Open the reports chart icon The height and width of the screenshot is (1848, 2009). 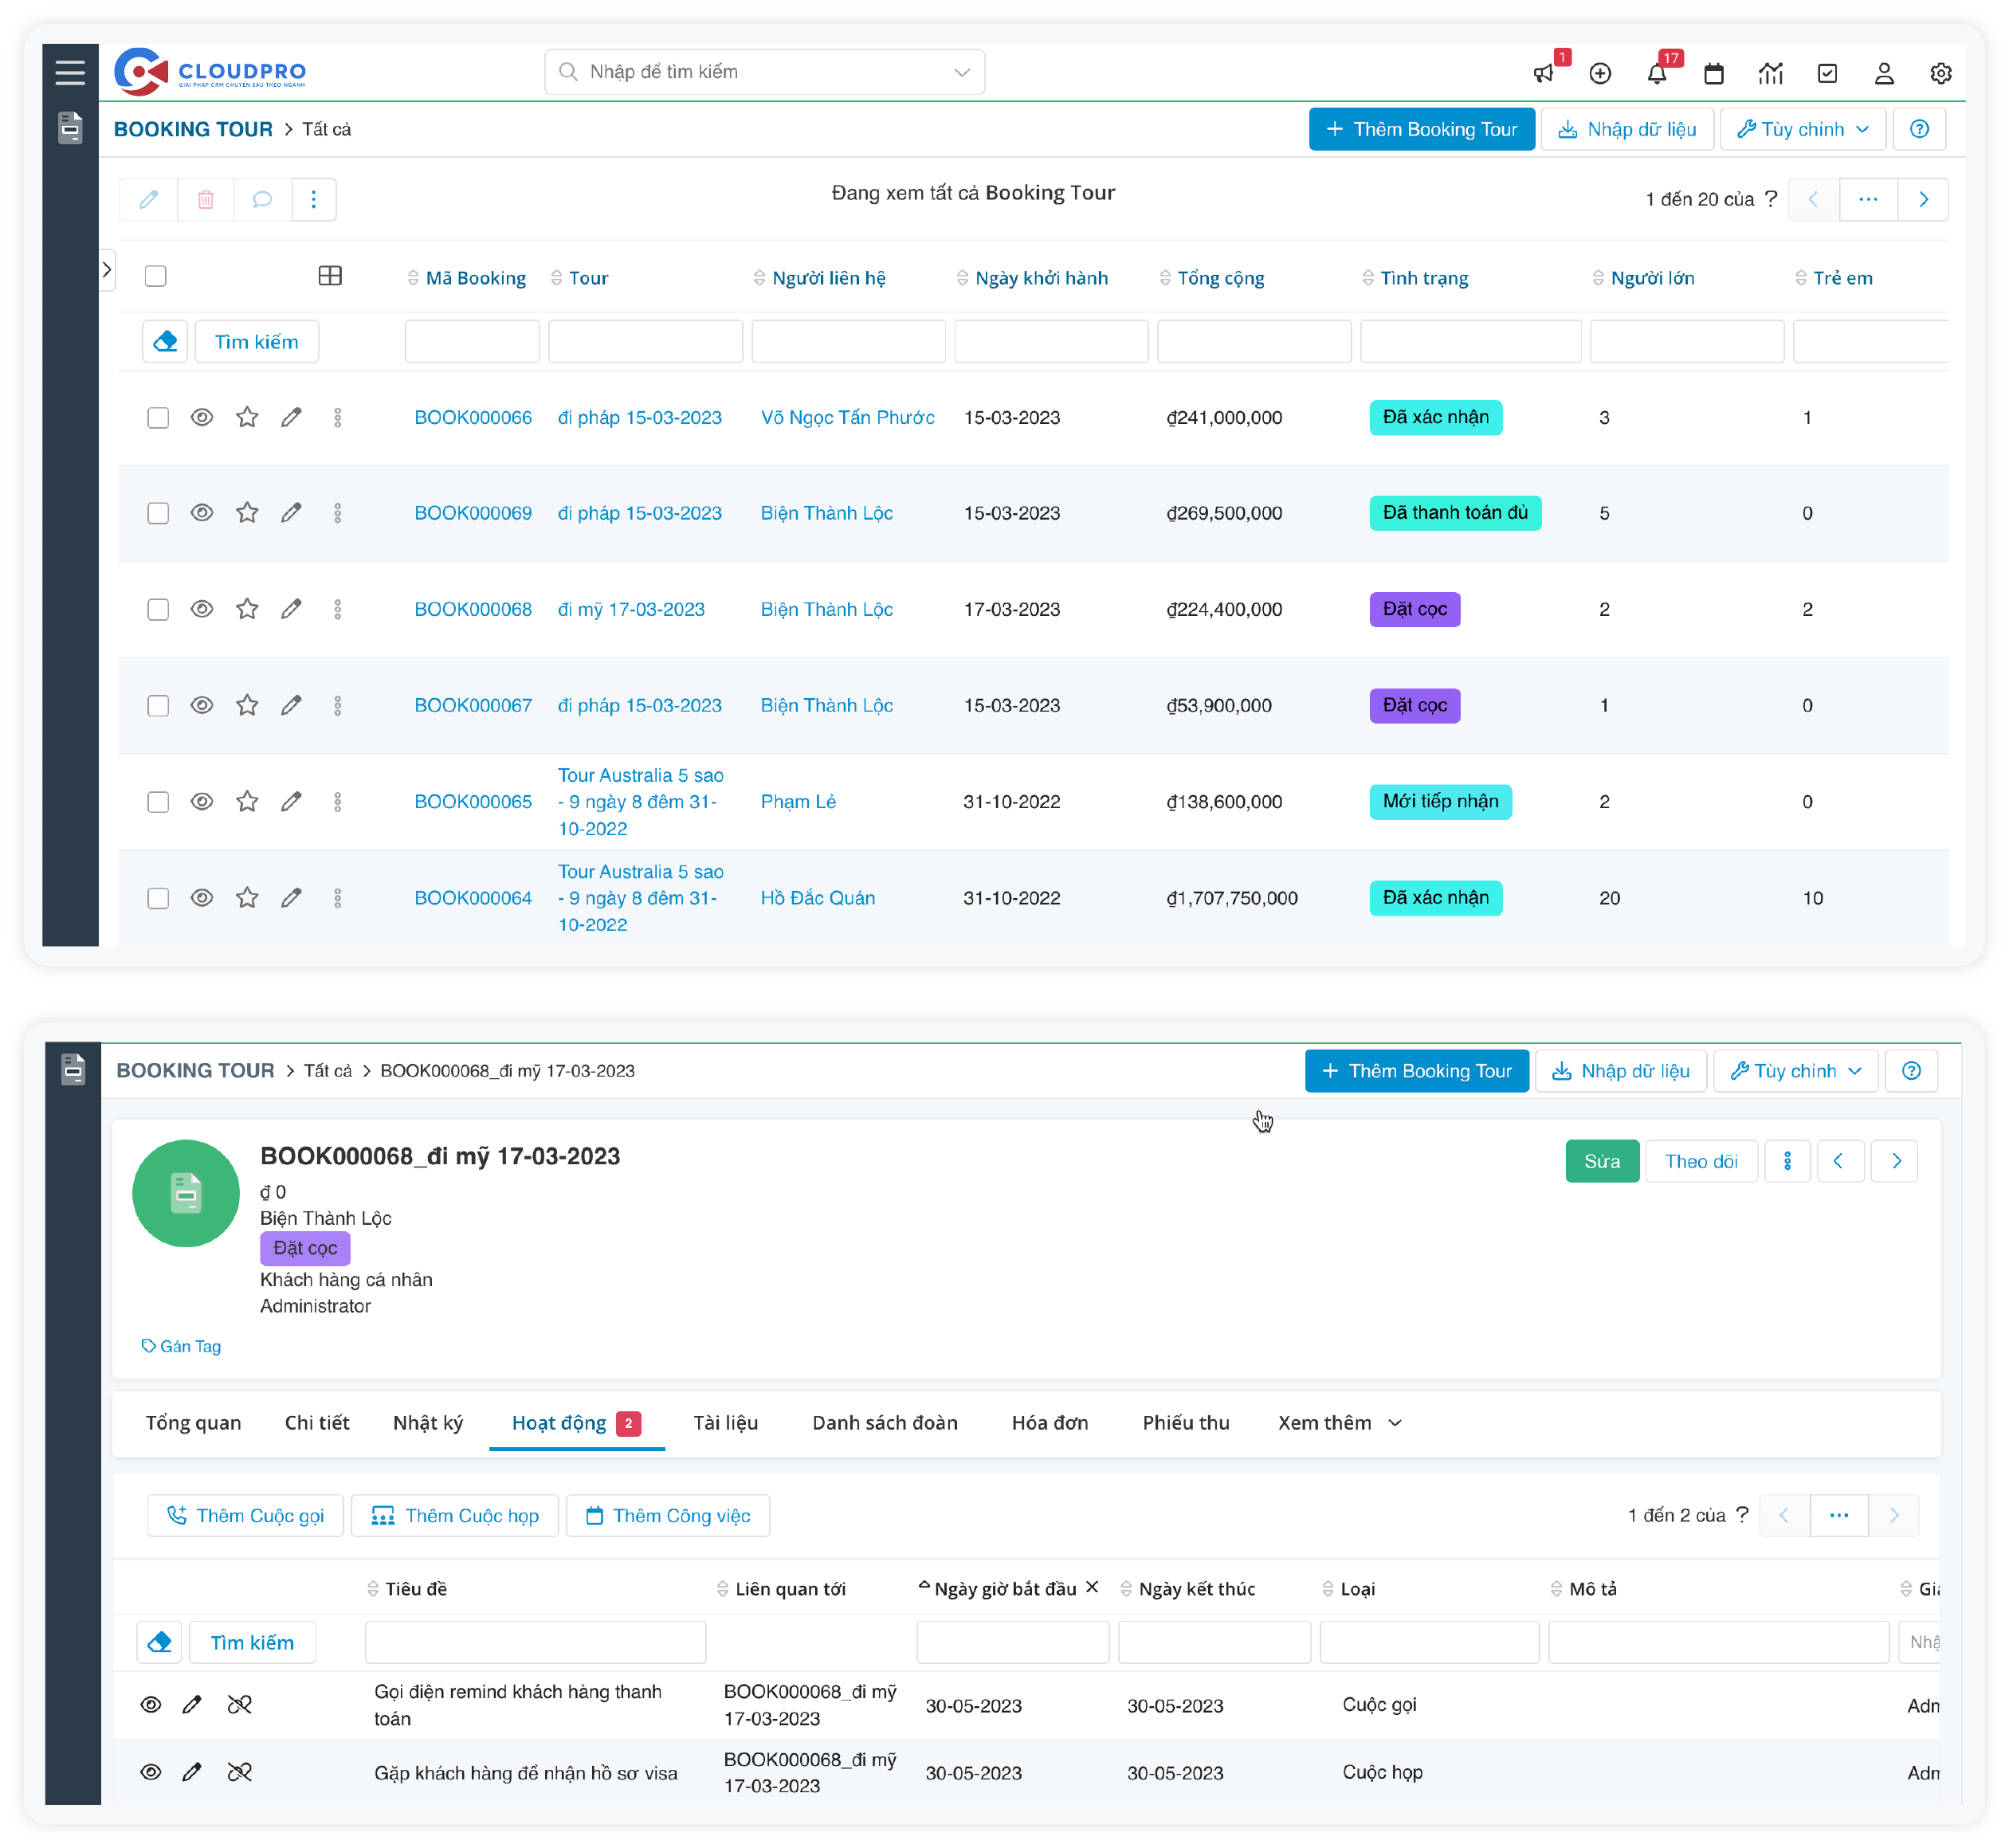coord(1770,73)
